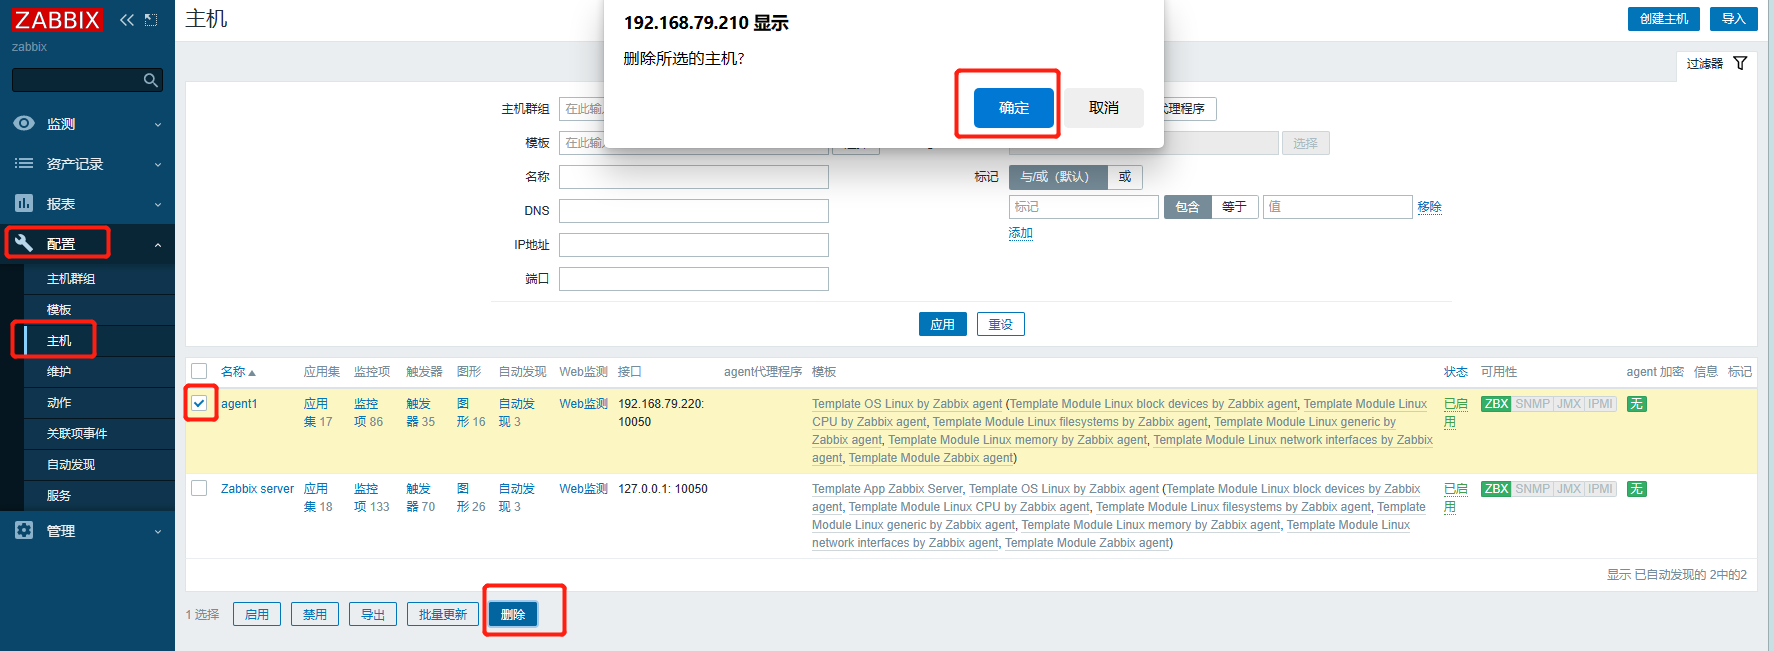Click the 启用 button

click(257, 614)
